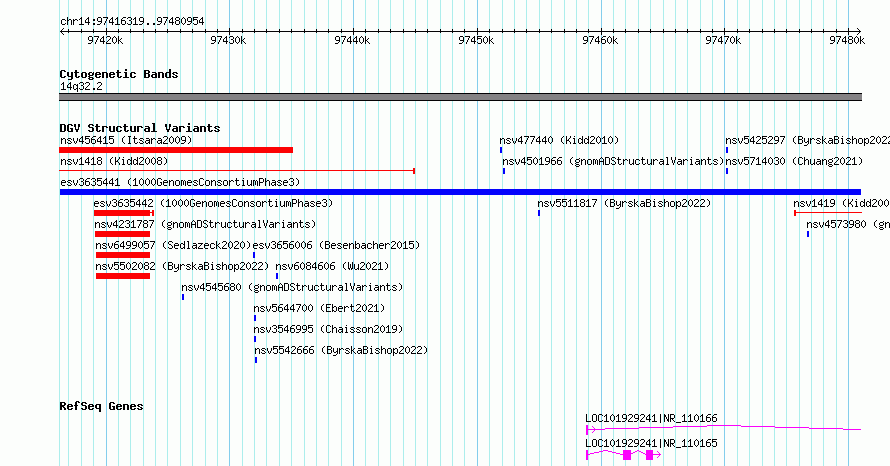This screenshot has width=890, height=466.
Task: Click the 97440k ruler tick label
Action: [352, 40]
